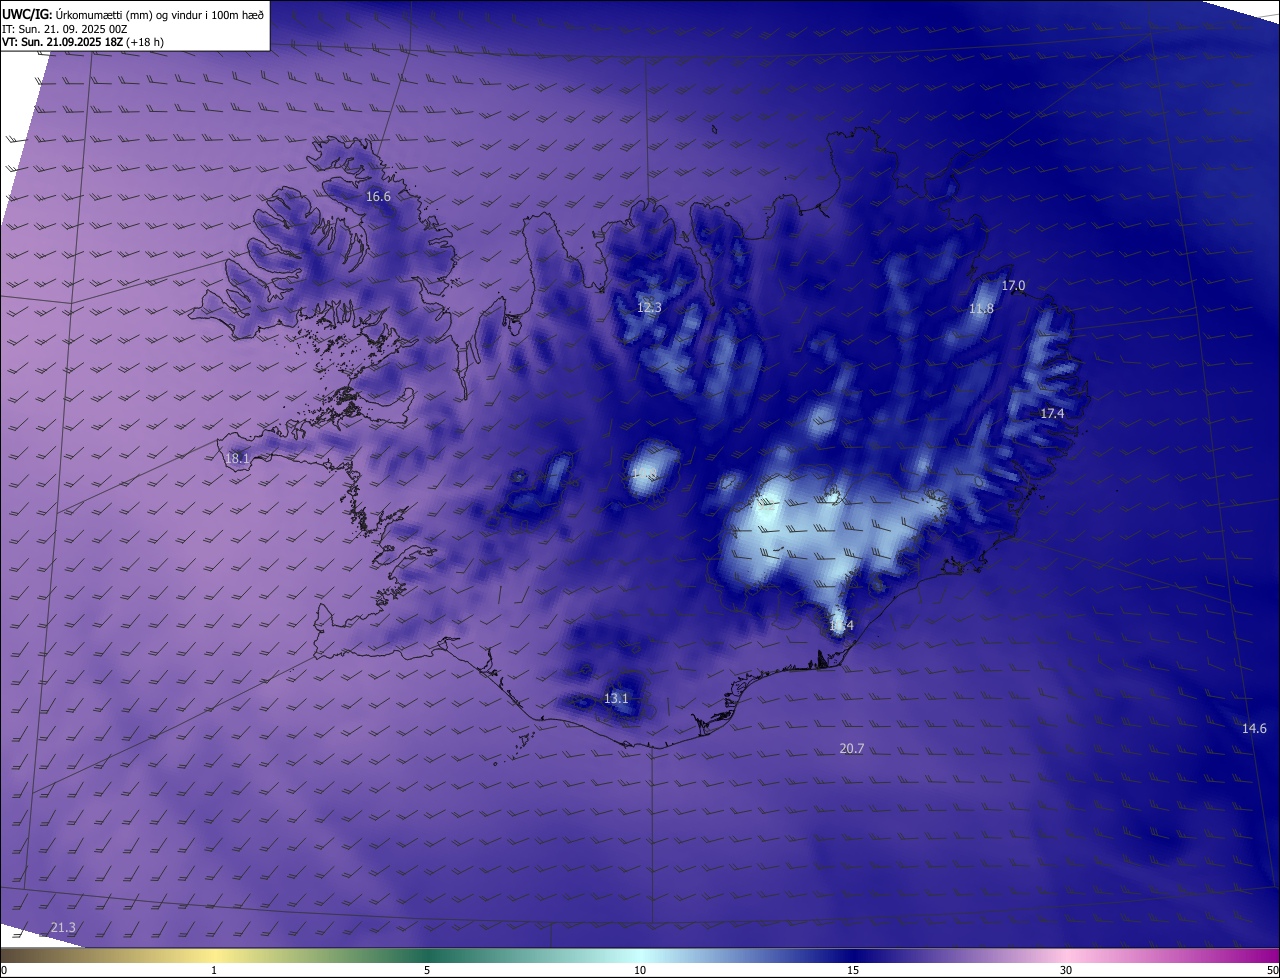Click the 18.1 value on the west peninsula
Viewport: 1280px width, 978px height.
pos(237,459)
